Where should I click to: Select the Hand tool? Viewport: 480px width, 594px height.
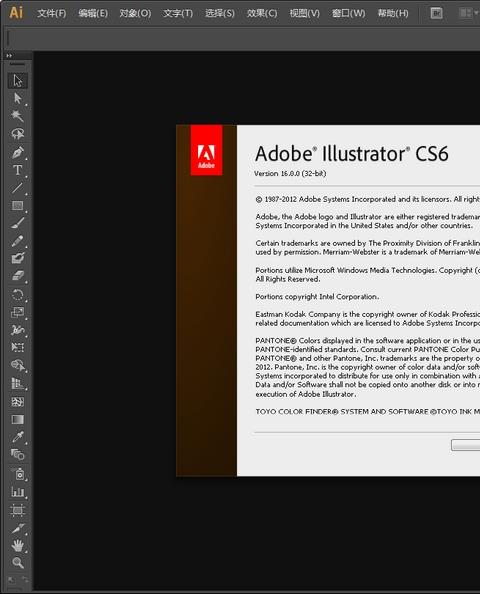tap(17, 546)
